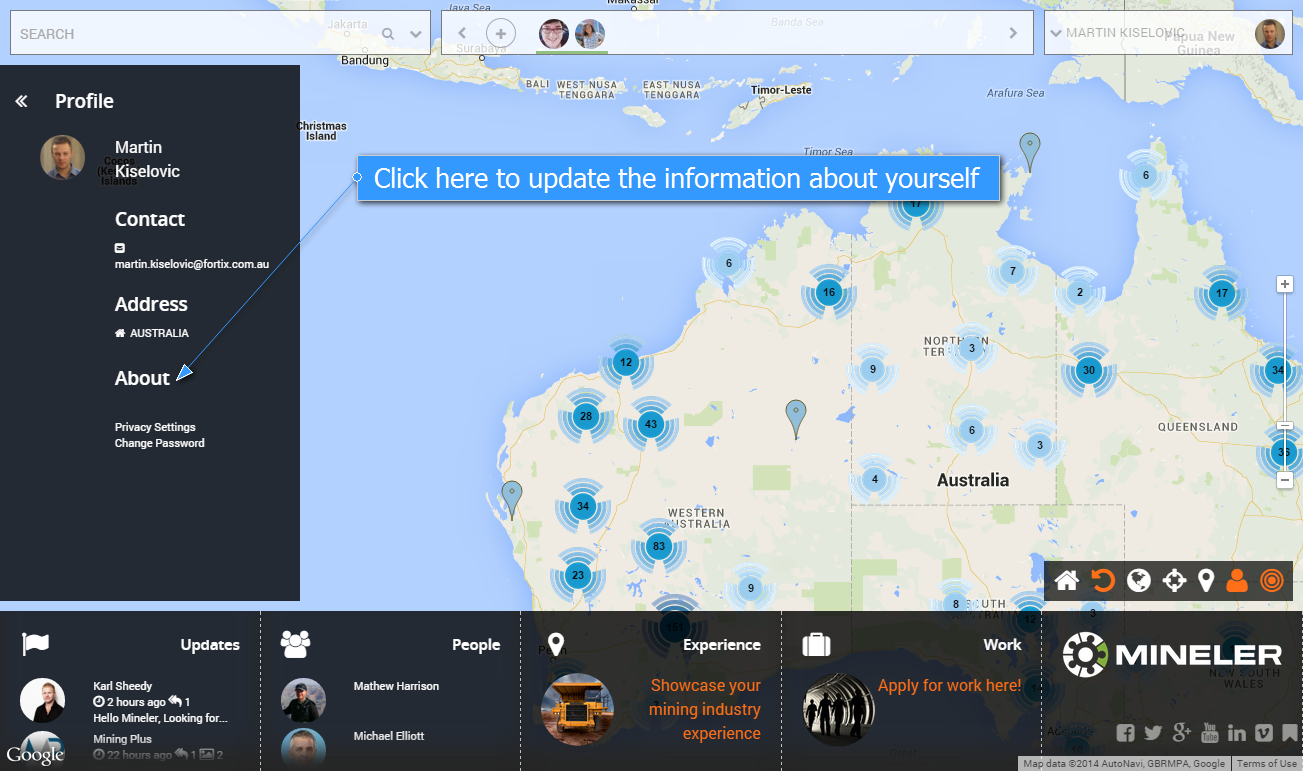Toggle the map pin markers icon
The height and width of the screenshot is (771, 1303).
tap(1206, 581)
